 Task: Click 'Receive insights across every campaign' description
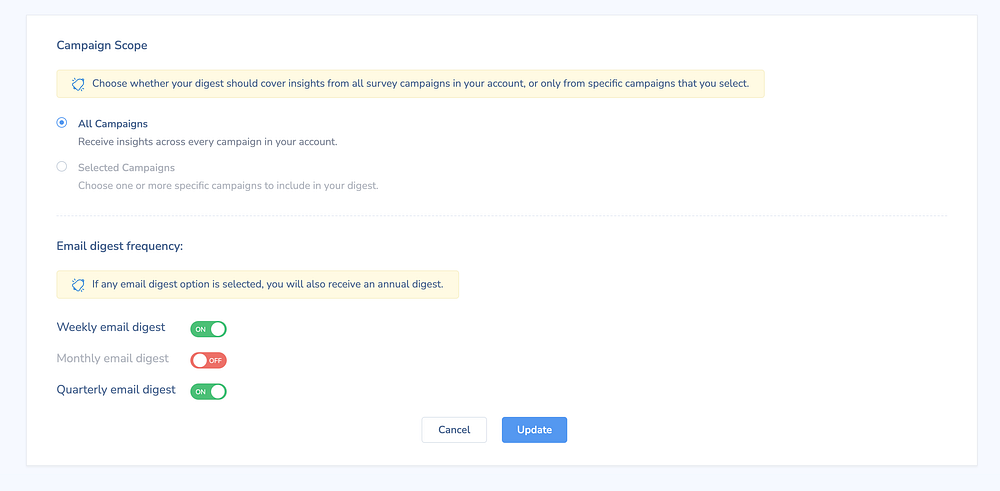(208, 142)
